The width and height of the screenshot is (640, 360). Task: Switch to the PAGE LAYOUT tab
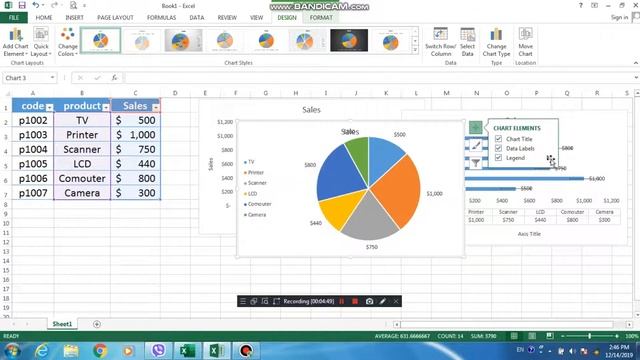[x=115, y=18]
